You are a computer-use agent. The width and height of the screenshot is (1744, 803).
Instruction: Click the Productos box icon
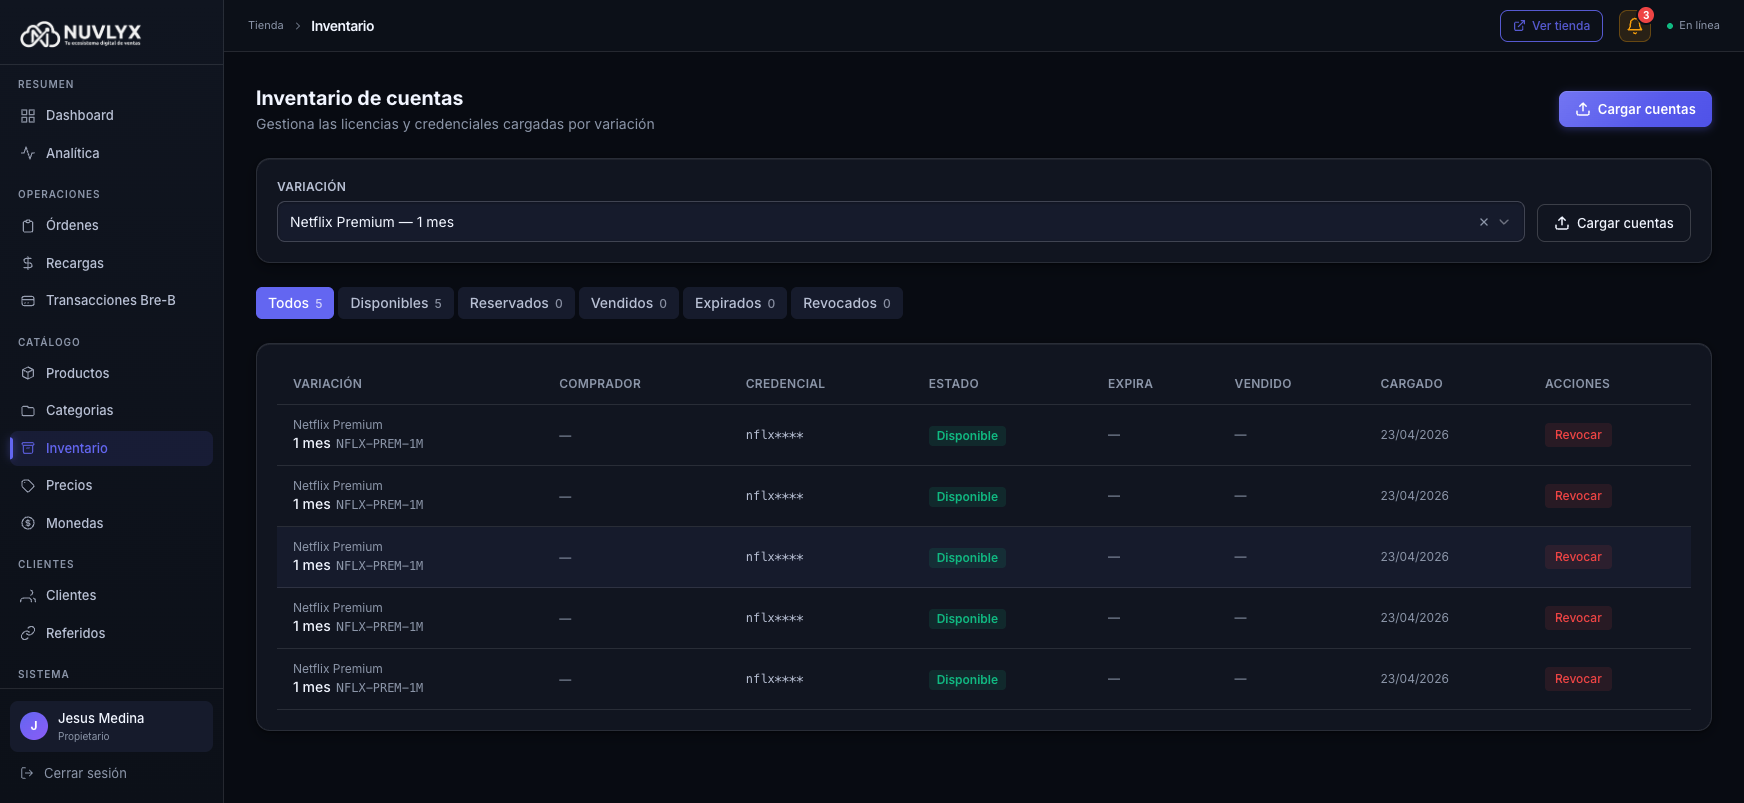coord(28,373)
